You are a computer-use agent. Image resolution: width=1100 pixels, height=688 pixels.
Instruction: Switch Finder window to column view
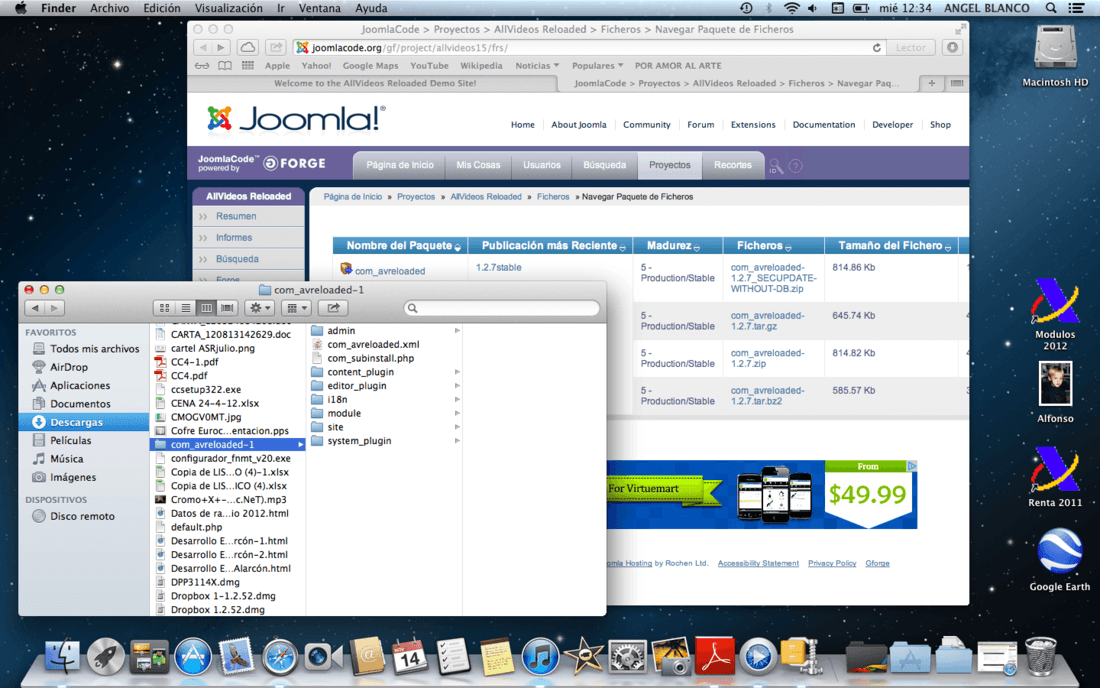[x=206, y=308]
